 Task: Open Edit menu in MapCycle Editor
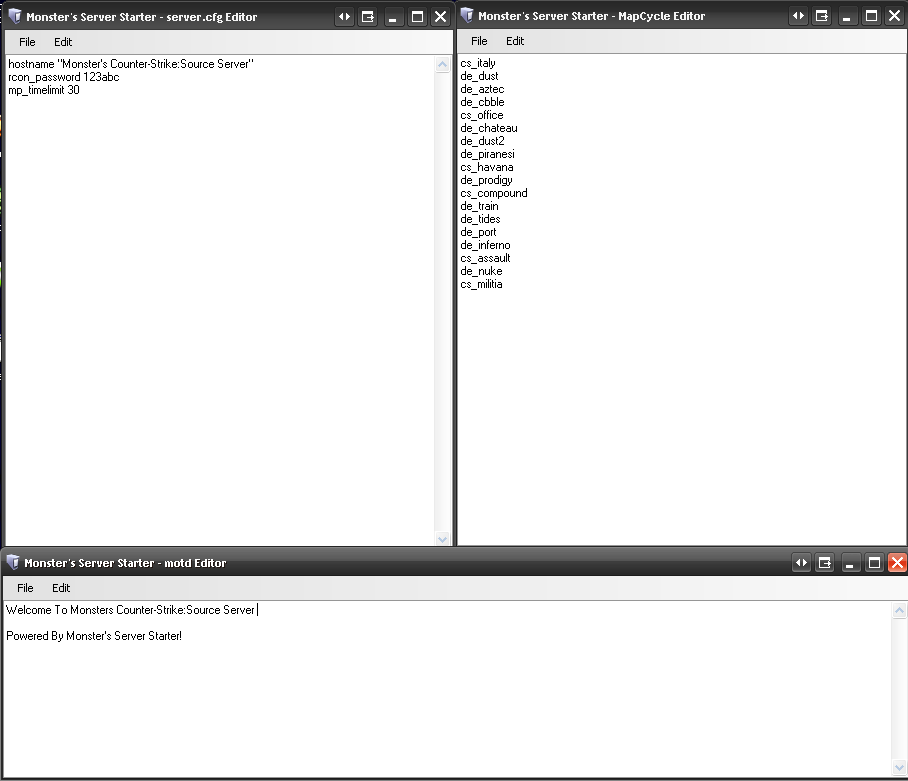tap(515, 41)
